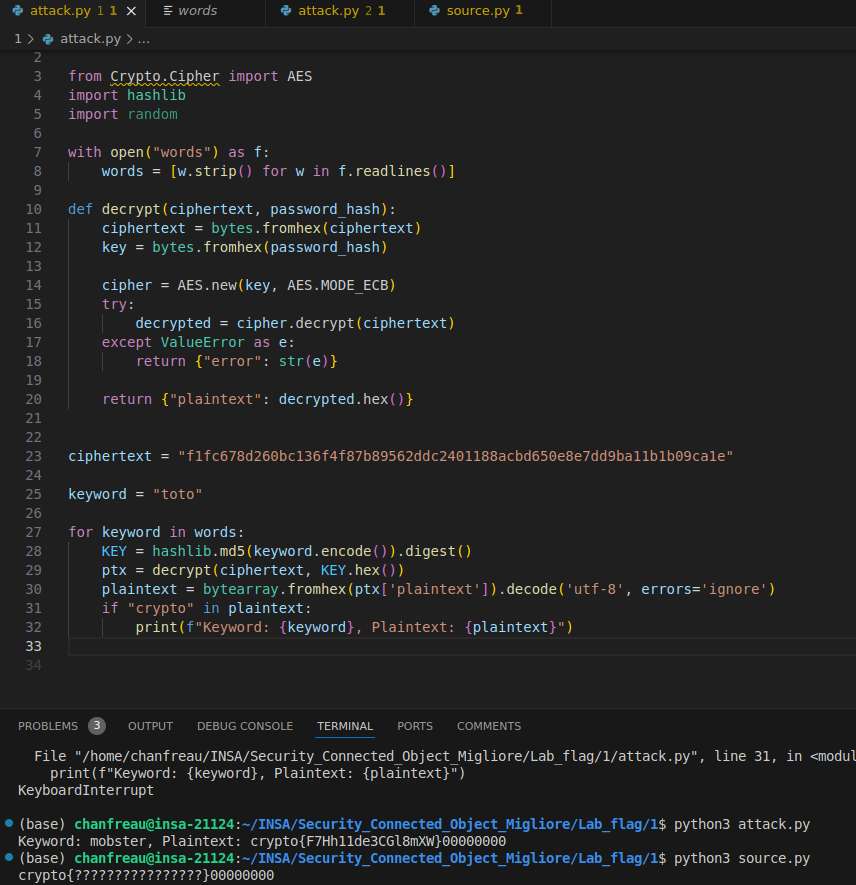Open the OUTPUT panel tab

point(150,726)
